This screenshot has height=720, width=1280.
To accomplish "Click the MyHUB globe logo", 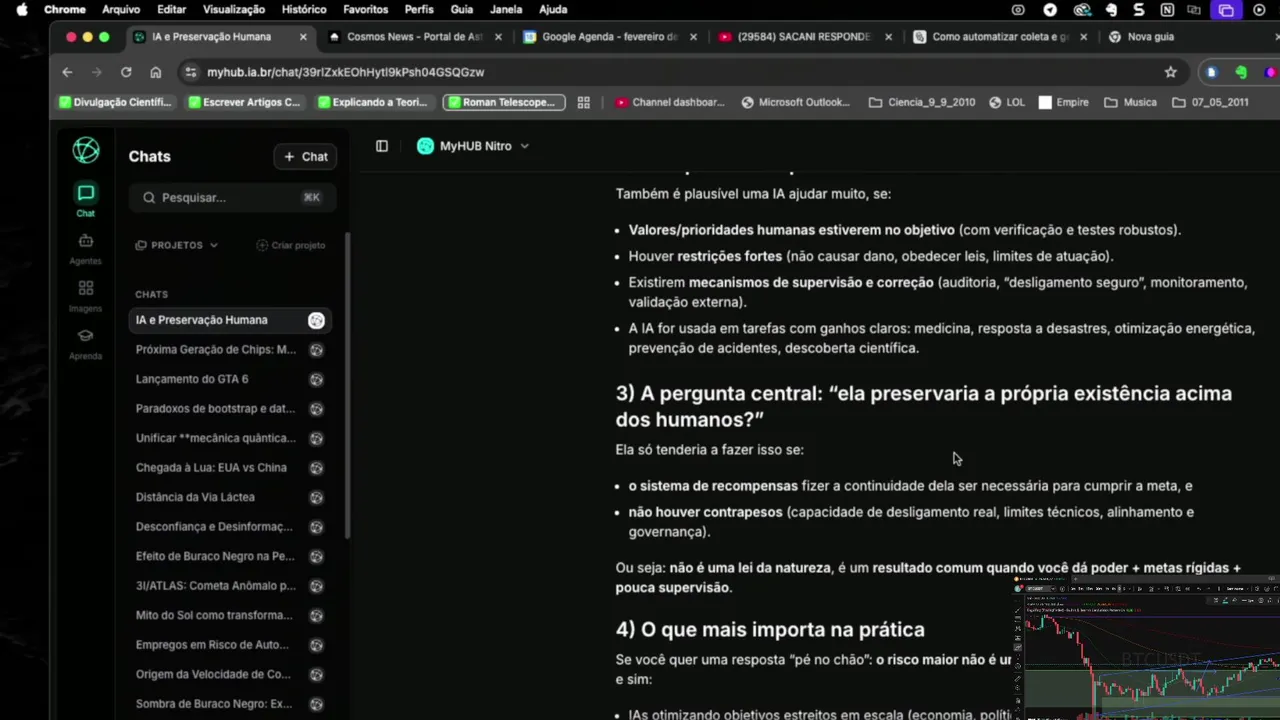I will click(86, 150).
